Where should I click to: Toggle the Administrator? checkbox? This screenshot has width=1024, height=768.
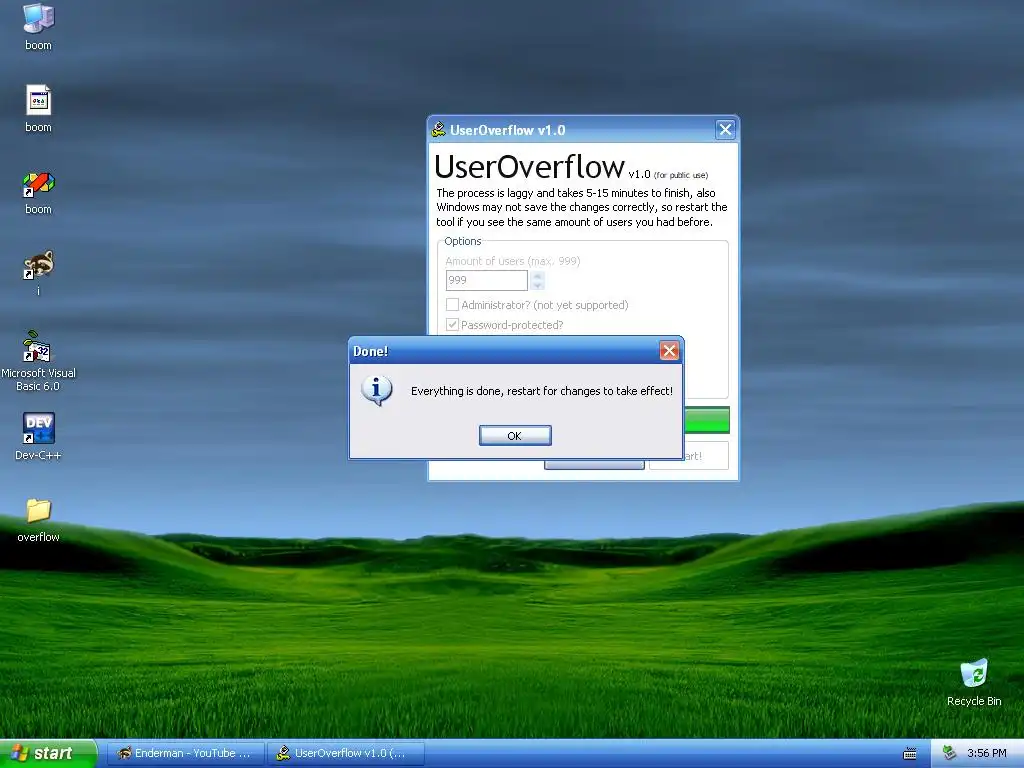(x=452, y=305)
